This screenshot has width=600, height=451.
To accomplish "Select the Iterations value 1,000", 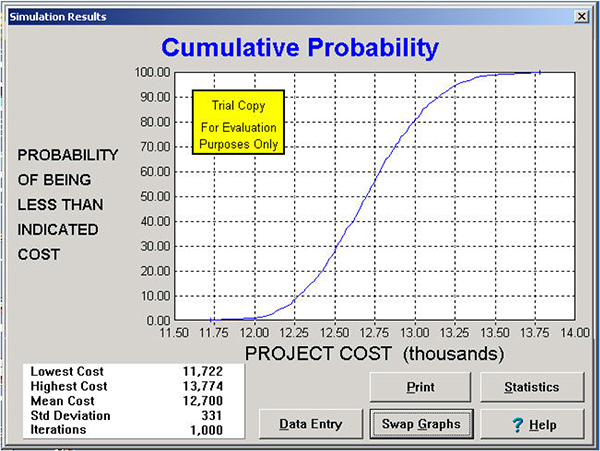I will pos(207,430).
